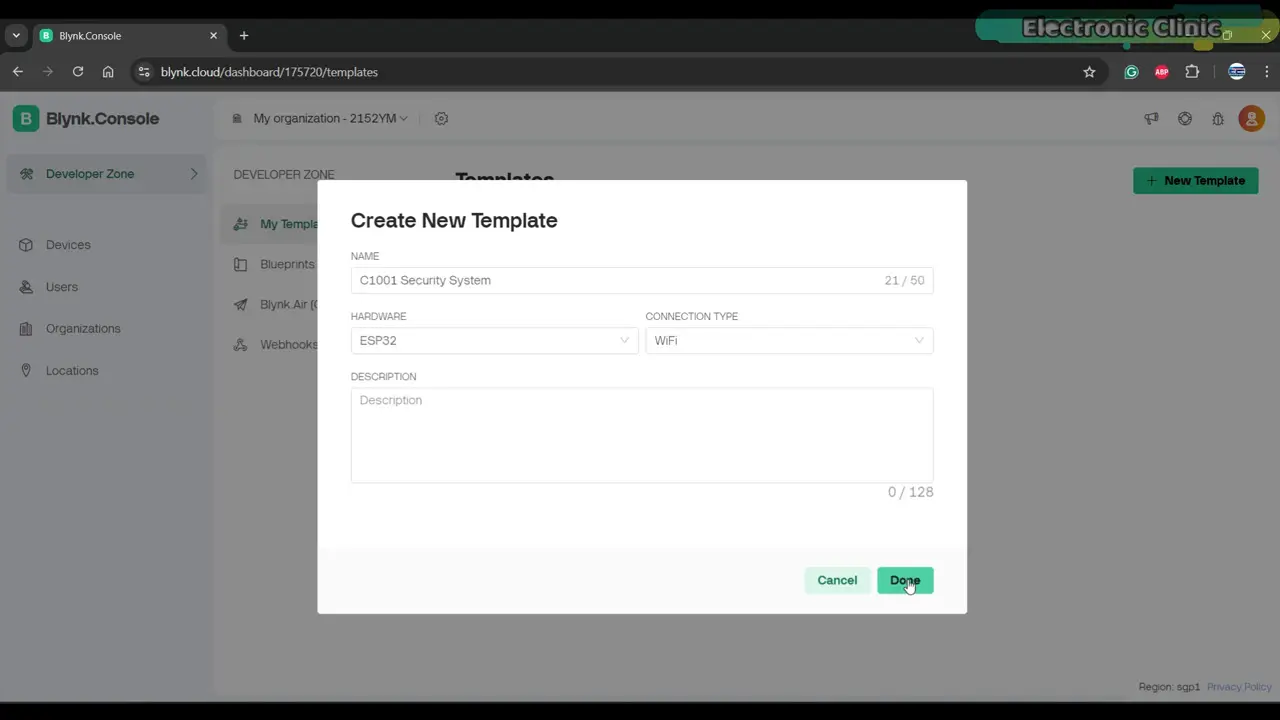Open the help lifebuoy icon

[x=1185, y=118]
